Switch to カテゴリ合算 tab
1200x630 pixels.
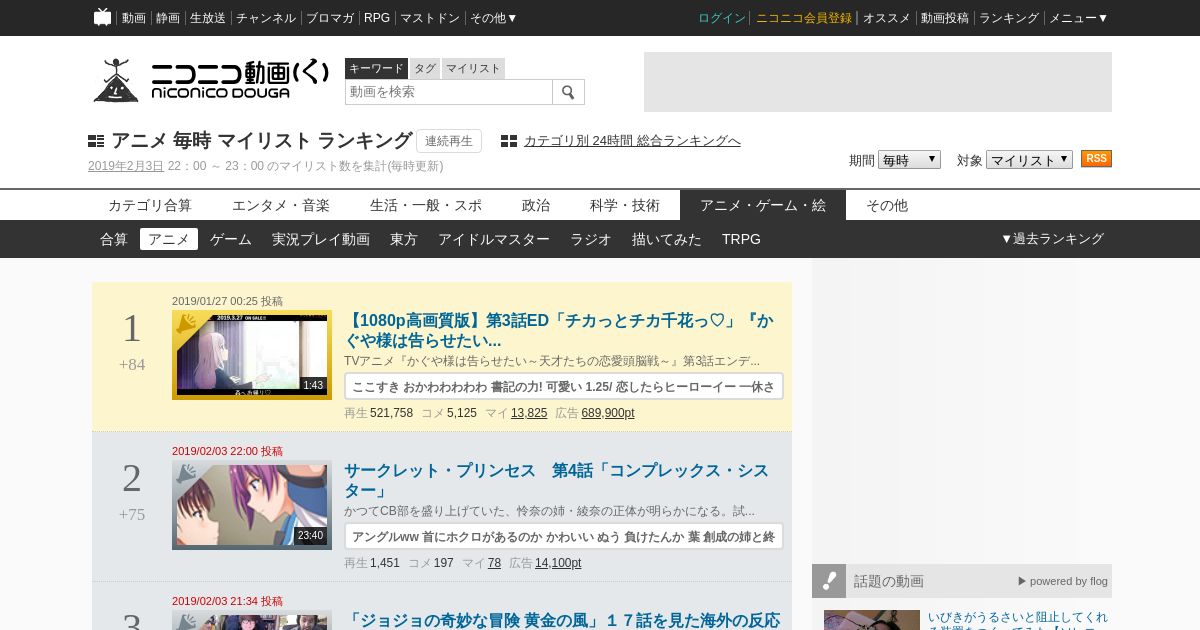click(150, 205)
